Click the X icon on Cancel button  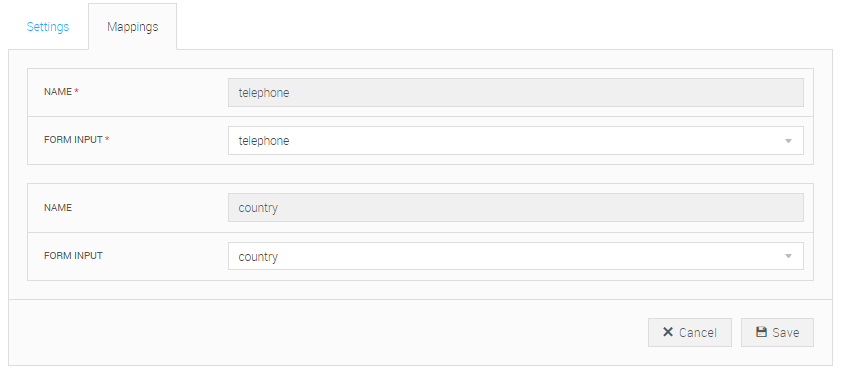(667, 332)
